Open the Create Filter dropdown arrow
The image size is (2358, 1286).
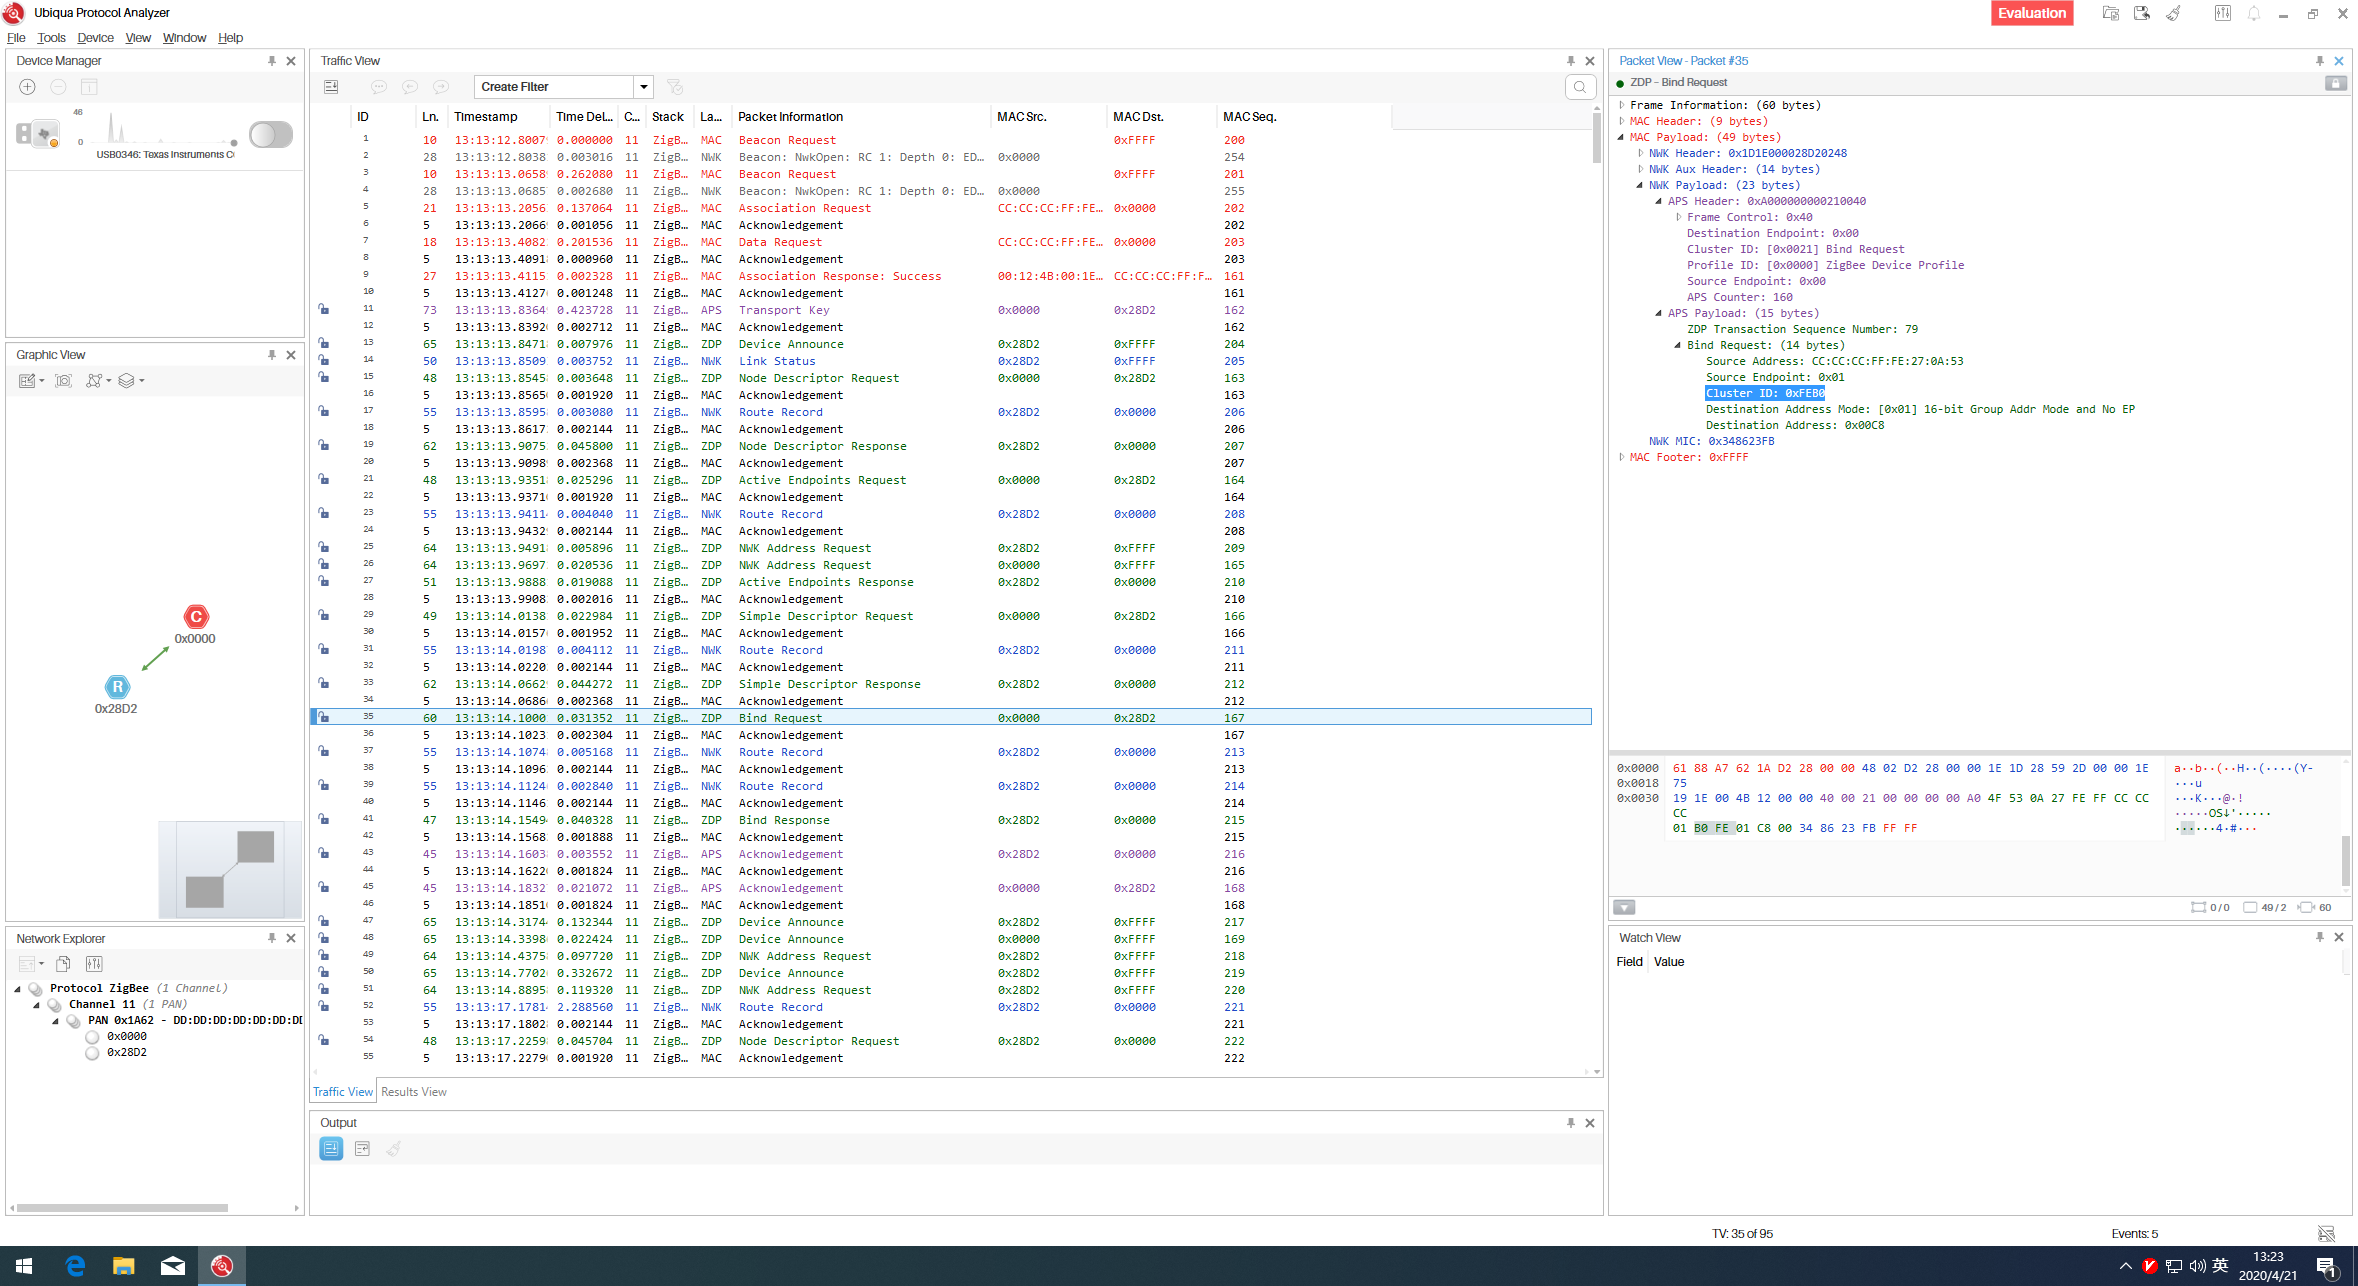tap(644, 87)
